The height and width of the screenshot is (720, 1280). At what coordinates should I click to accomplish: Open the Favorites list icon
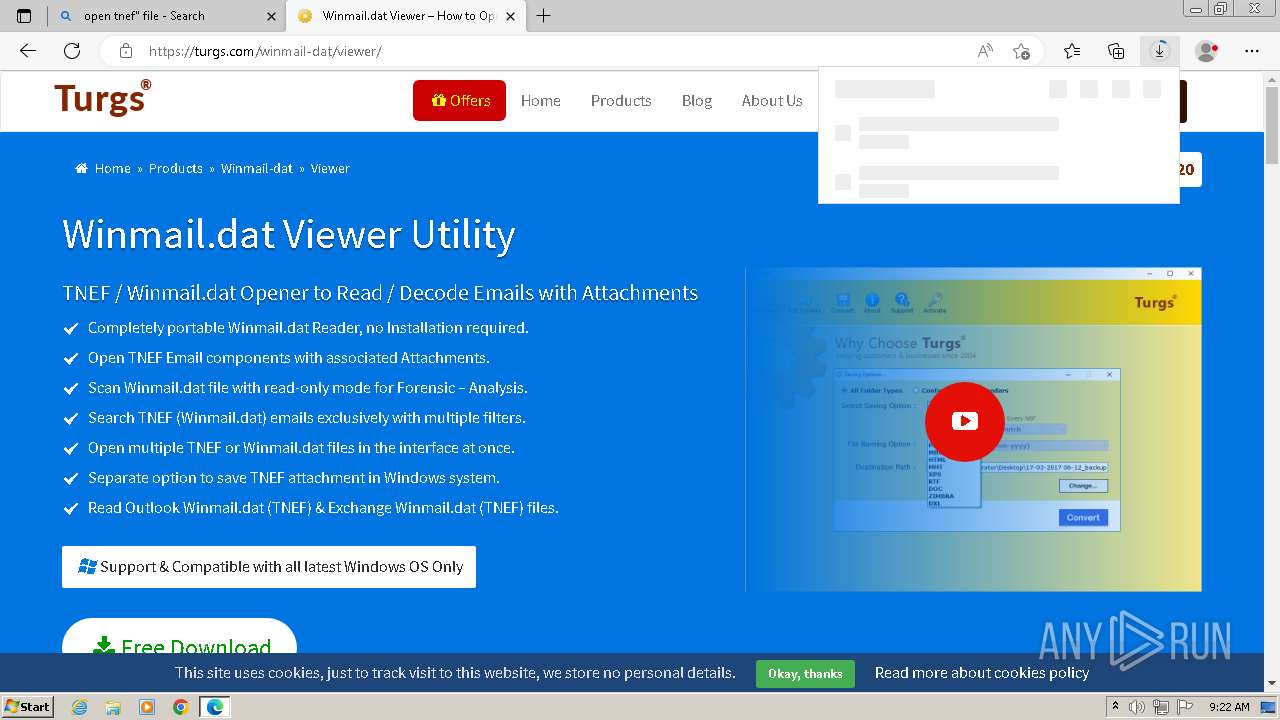pos(1072,51)
